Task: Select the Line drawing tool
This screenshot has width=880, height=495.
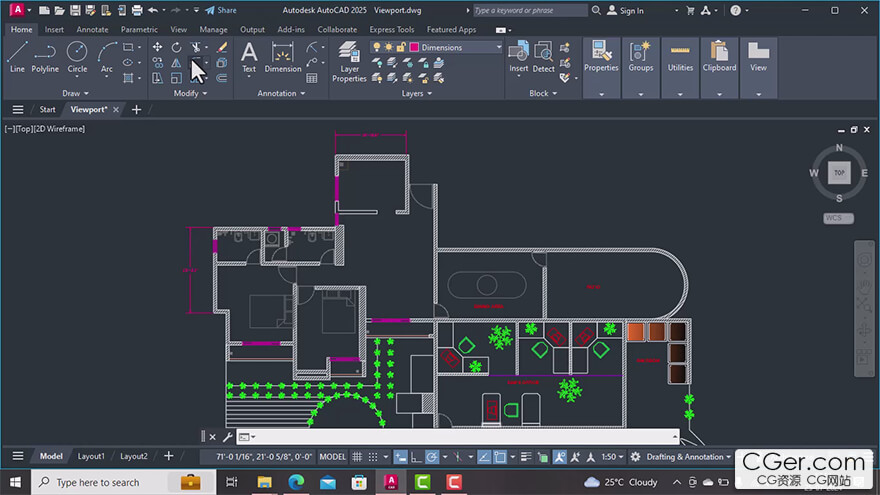Action: coord(17,57)
